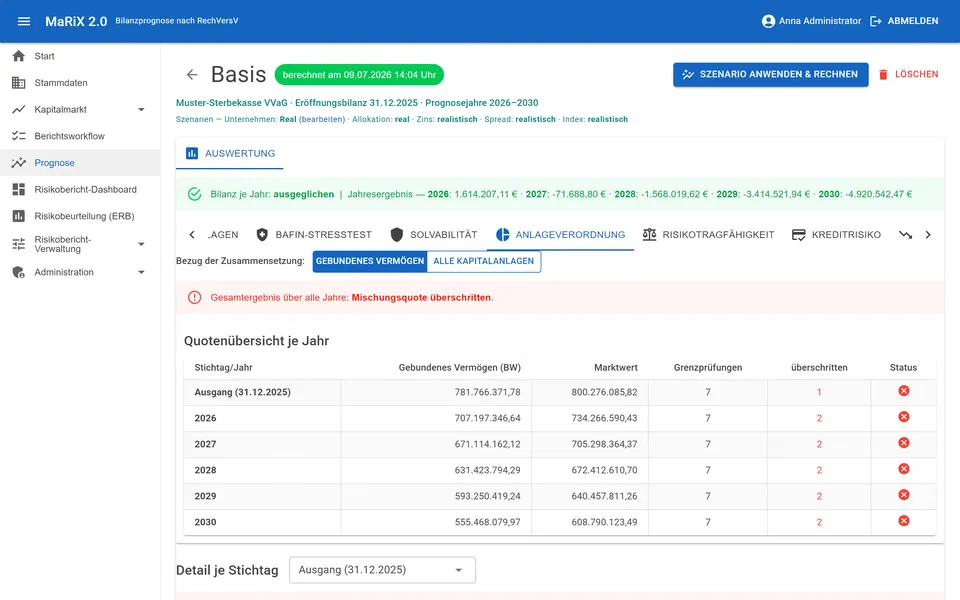Click the Risikobeurteilung (ERB) chart icon
Image resolution: width=960 pixels, height=600 pixels.
point(19,216)
